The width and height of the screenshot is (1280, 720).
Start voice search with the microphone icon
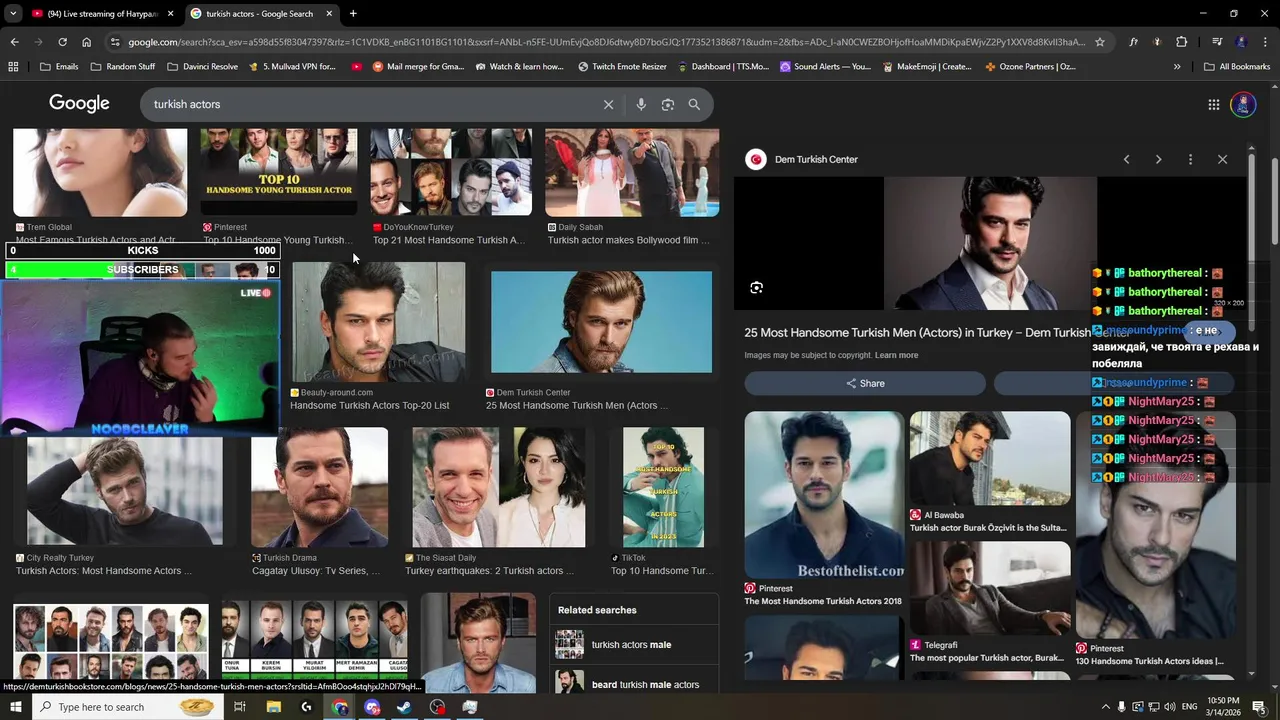pyautogui.click(x=641, y=104)
